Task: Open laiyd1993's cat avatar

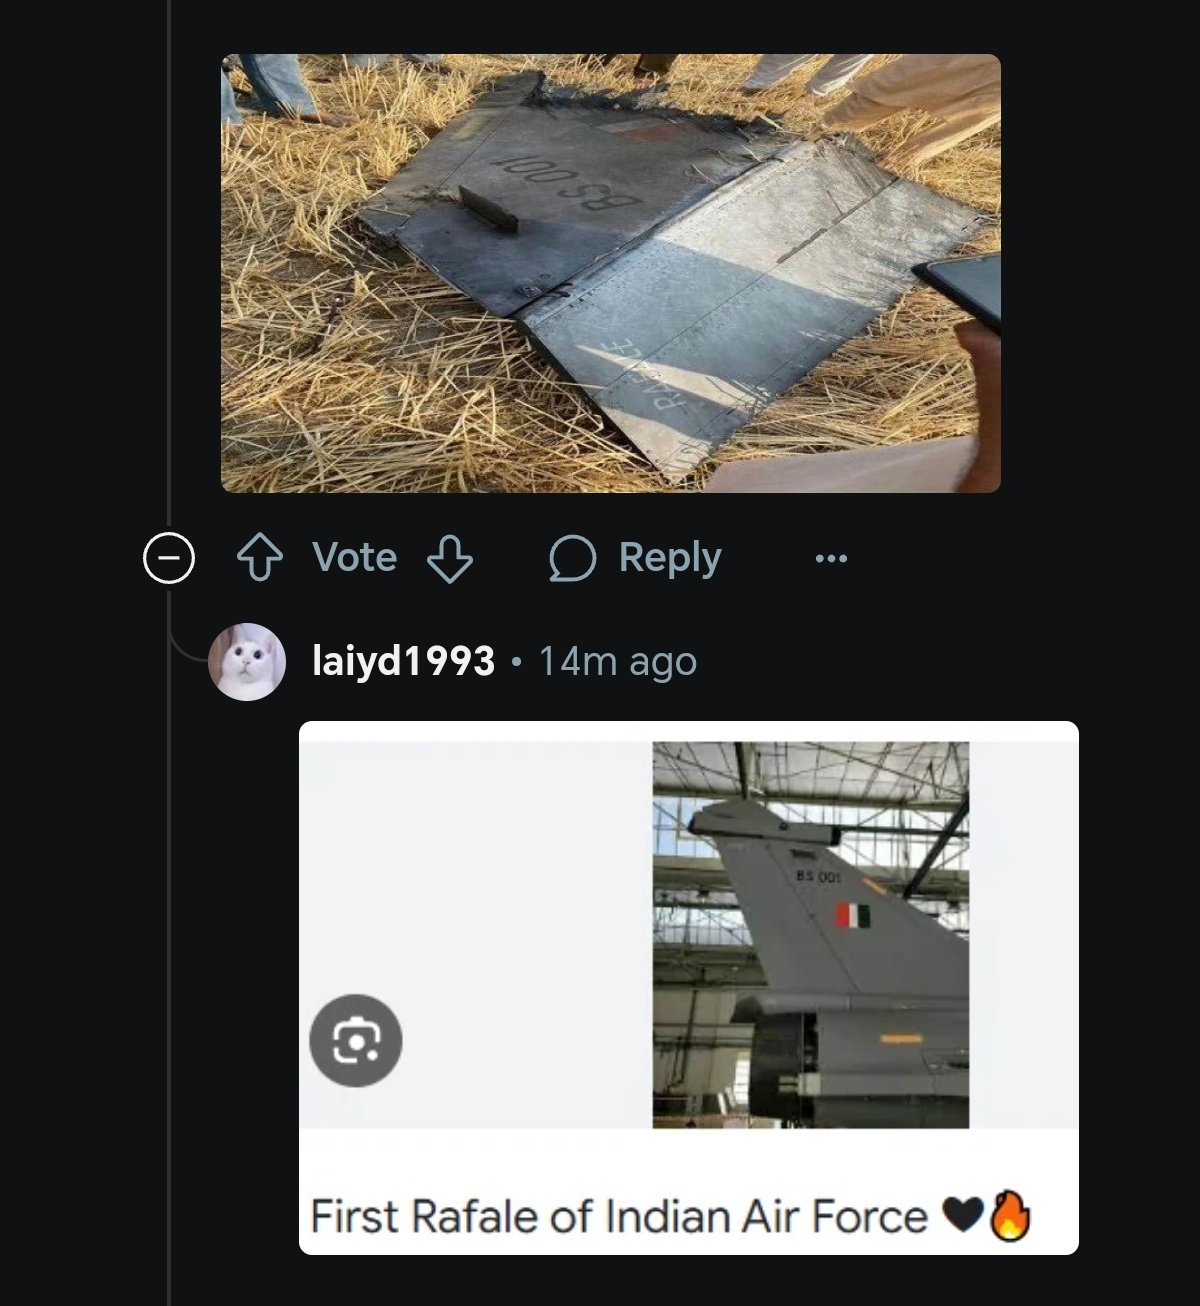Action: click(247, 661)
